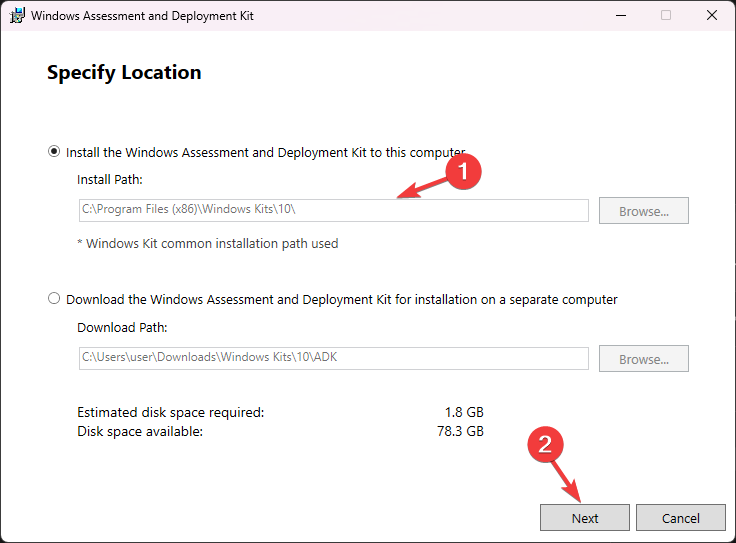This screenshot has height=543, width=736.
Task: Click Browse next to the Install Path
Action: 644,211
